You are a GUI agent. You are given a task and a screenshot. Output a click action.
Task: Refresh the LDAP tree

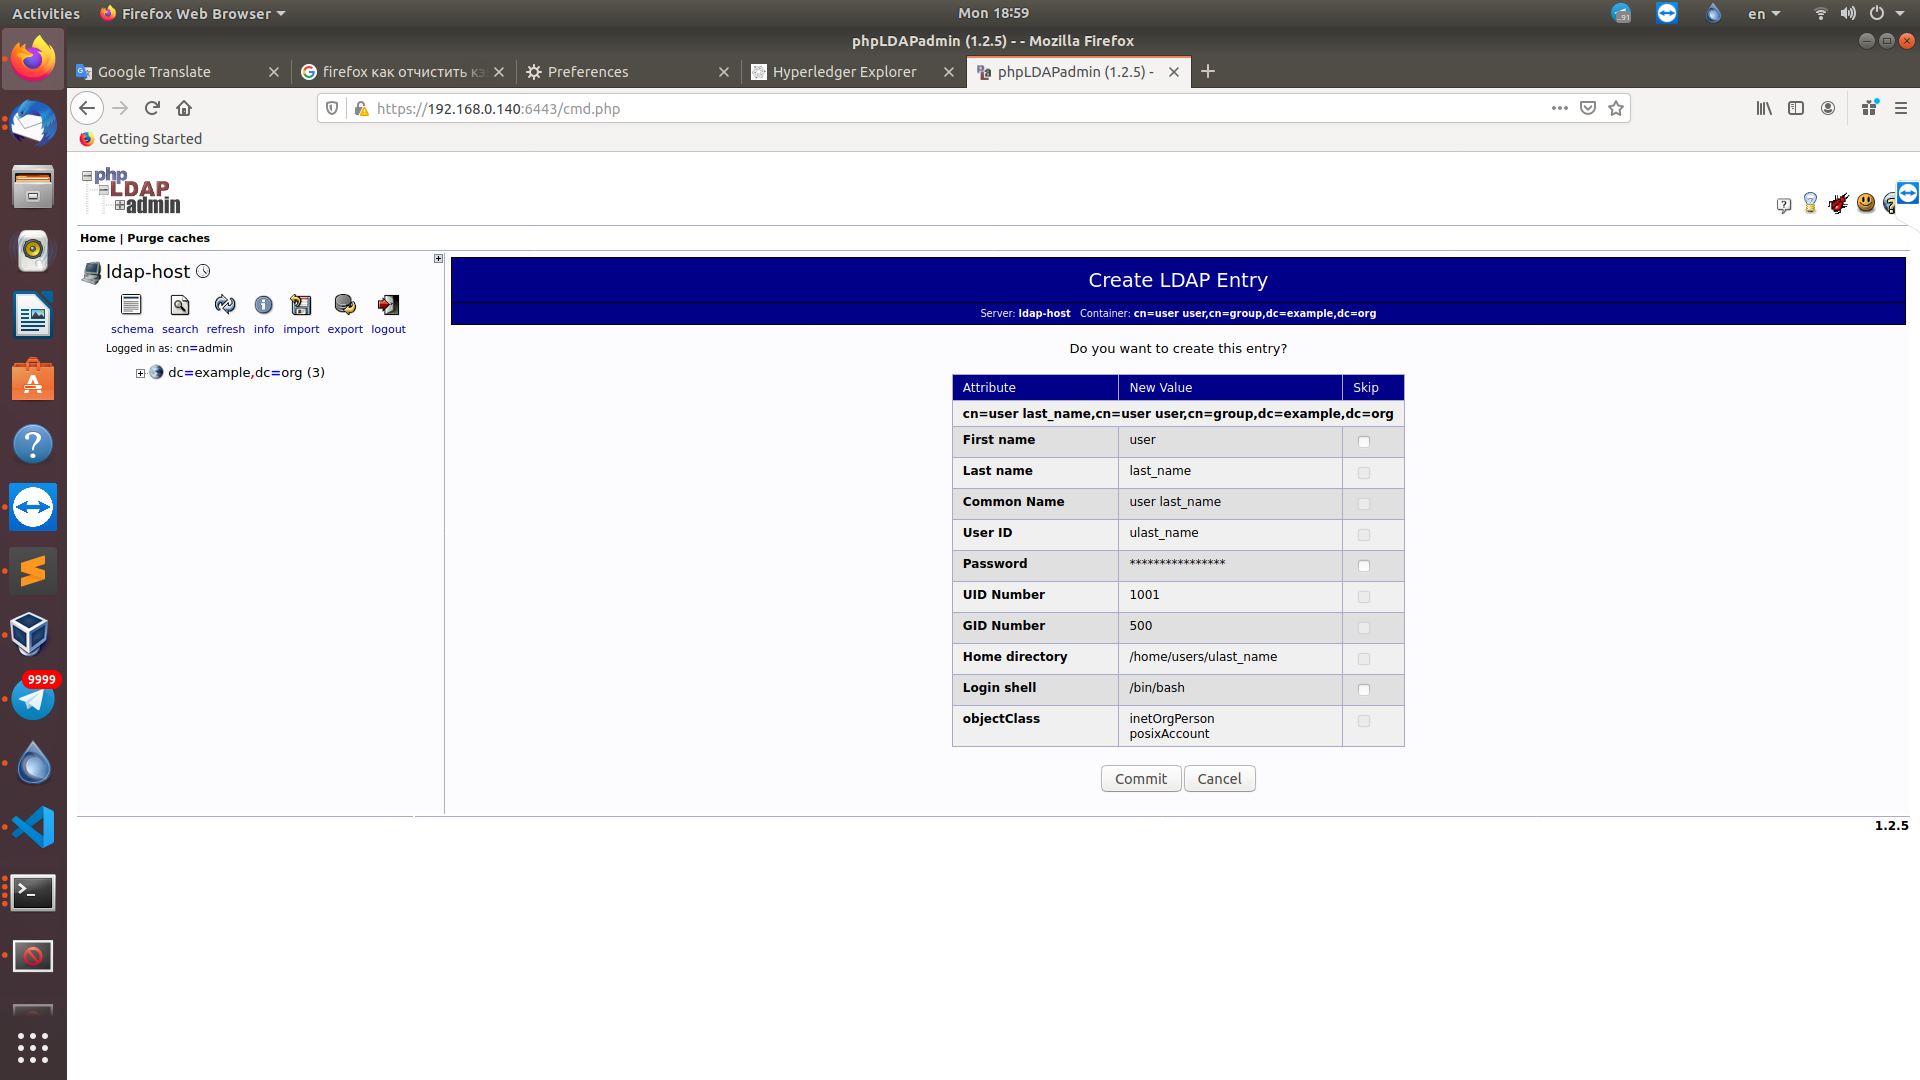click(x=225, y=305)
